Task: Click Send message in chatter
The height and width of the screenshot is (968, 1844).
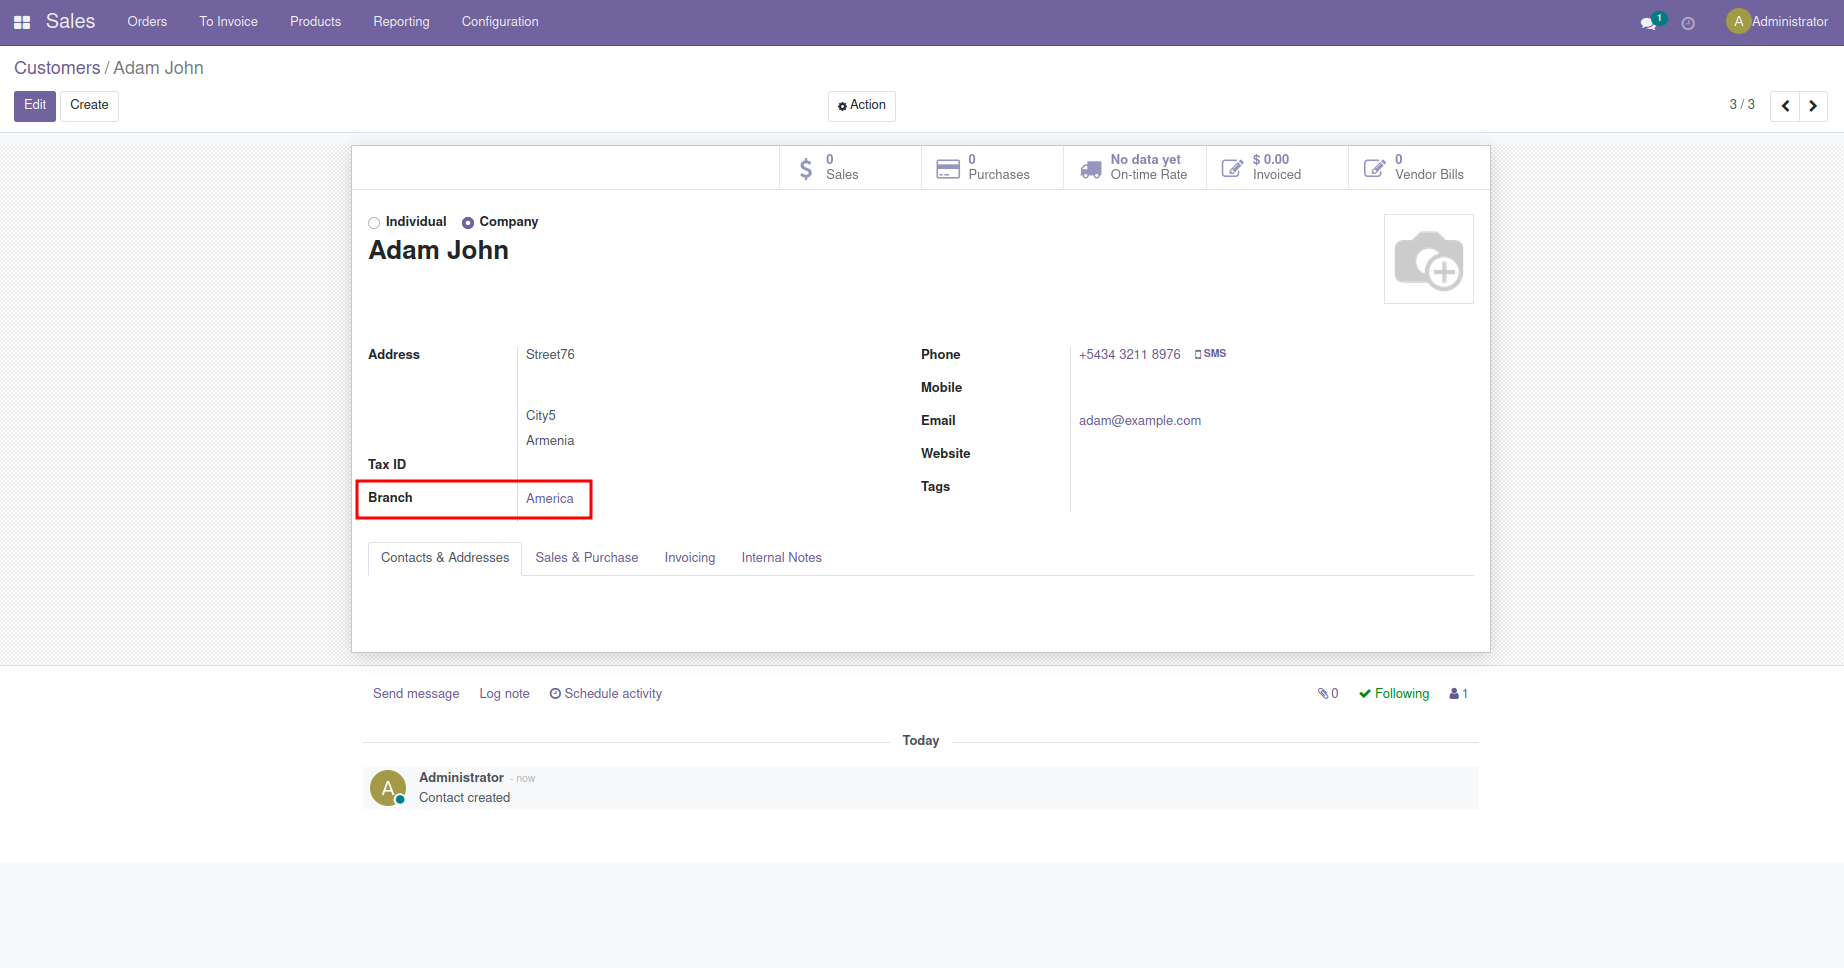Action: point(416,694)
